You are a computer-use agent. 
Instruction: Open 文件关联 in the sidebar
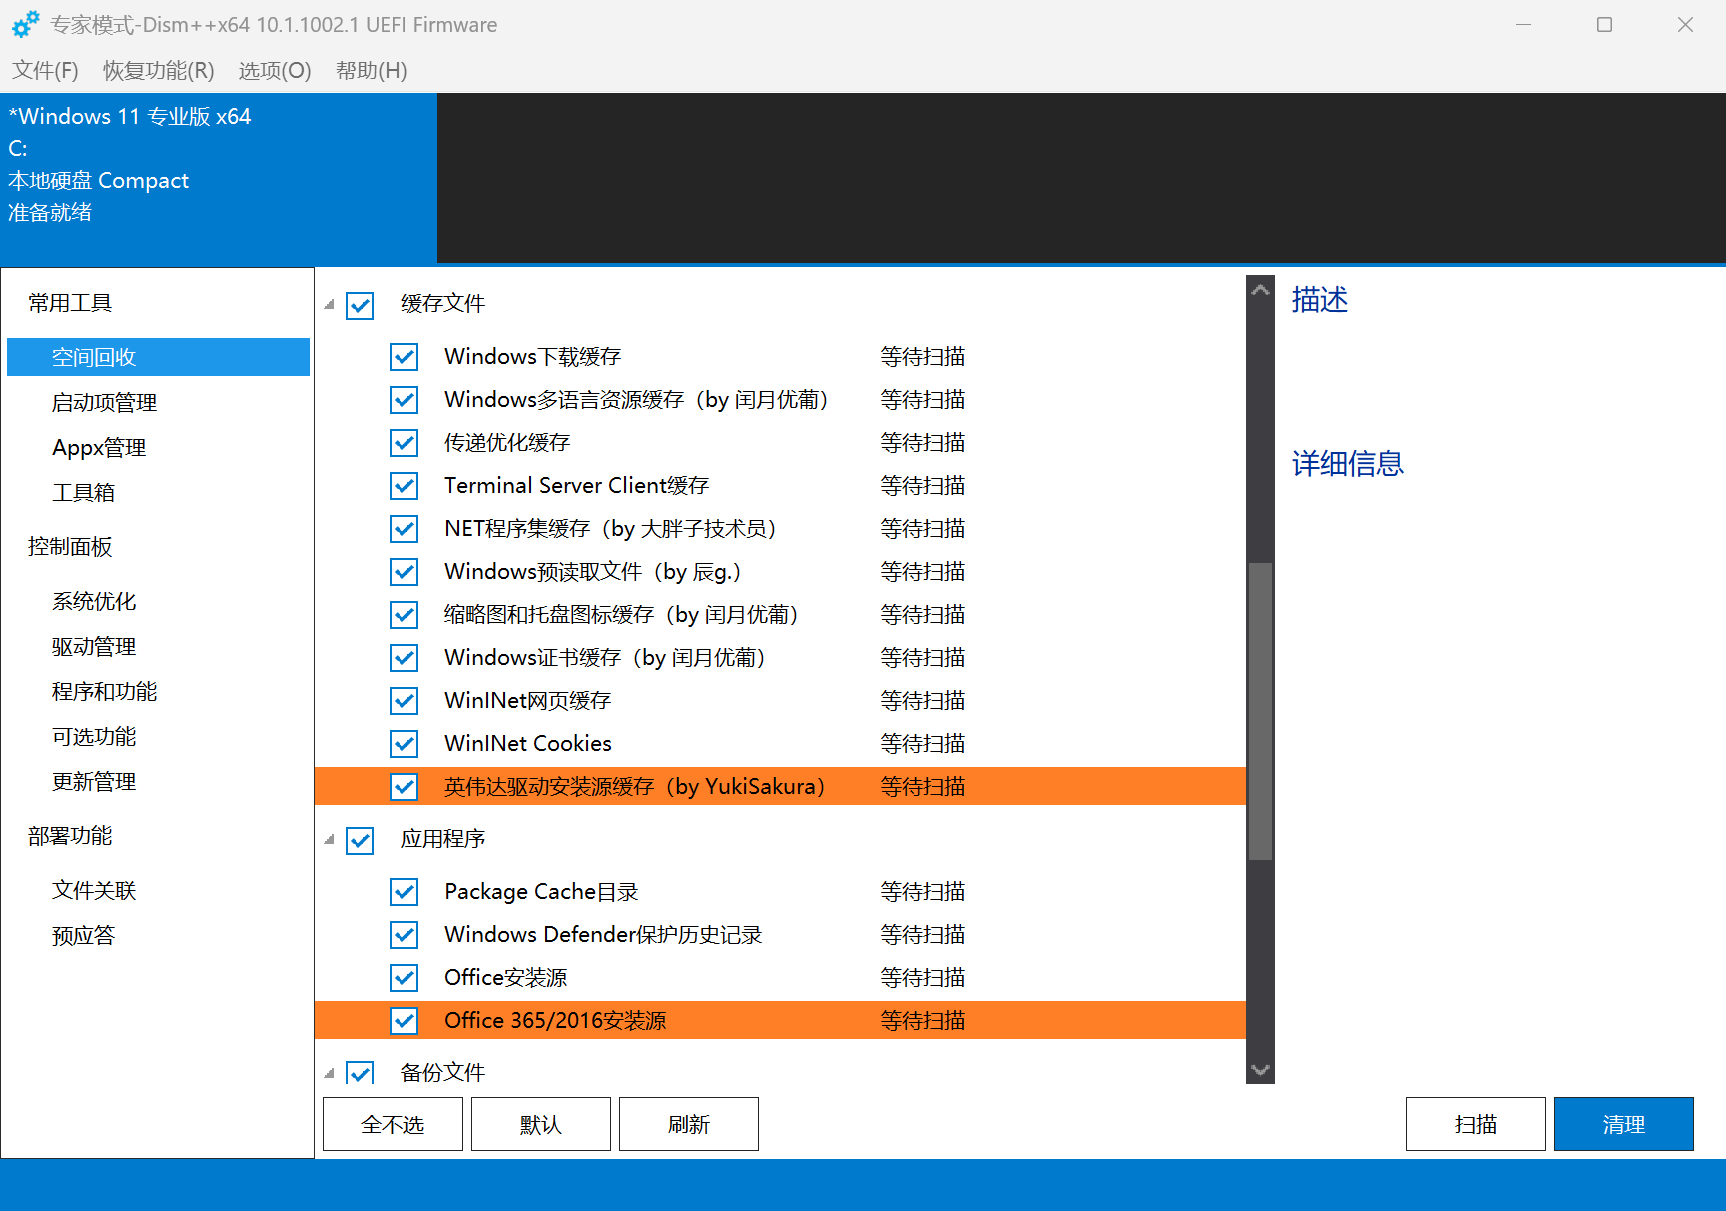tap(94, 890)
